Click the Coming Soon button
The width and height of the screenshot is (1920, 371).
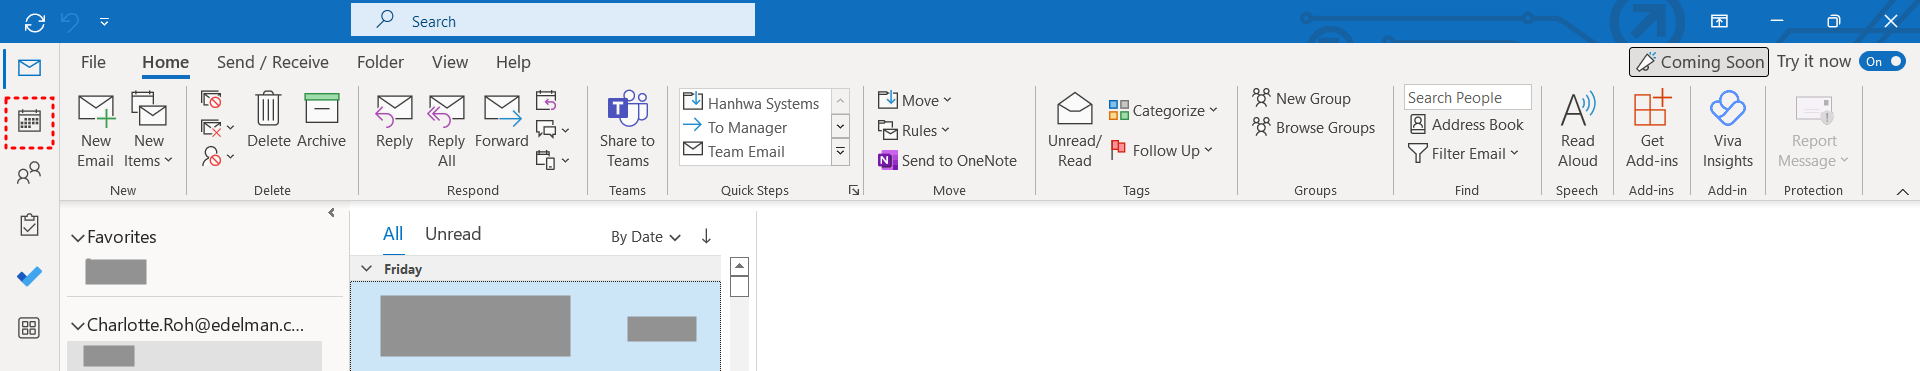1699,62
